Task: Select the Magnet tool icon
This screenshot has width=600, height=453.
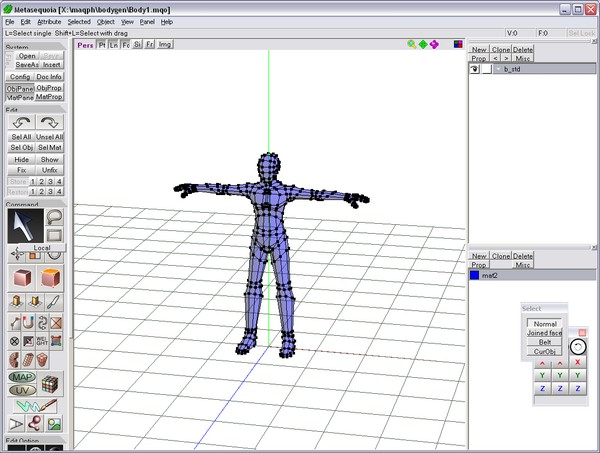Action: click(x=27, y=322)
